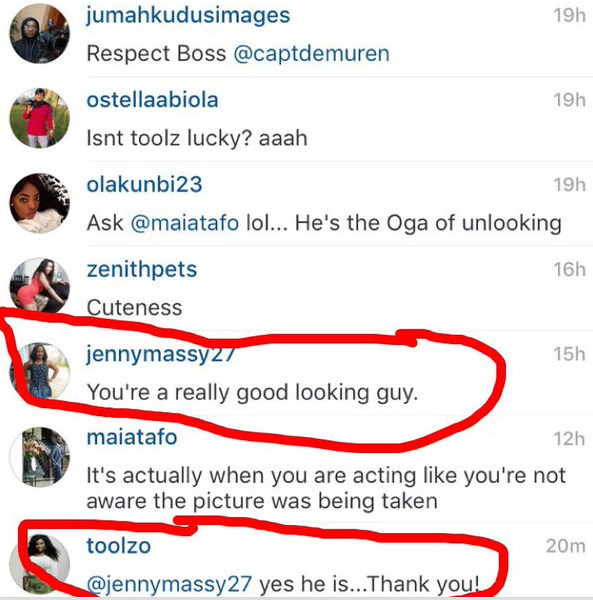The width and height of the screenshot is (593, 600).
Task: Select the "Isnt toolz lucky? aaah" comment
Action: pos(197,138)
